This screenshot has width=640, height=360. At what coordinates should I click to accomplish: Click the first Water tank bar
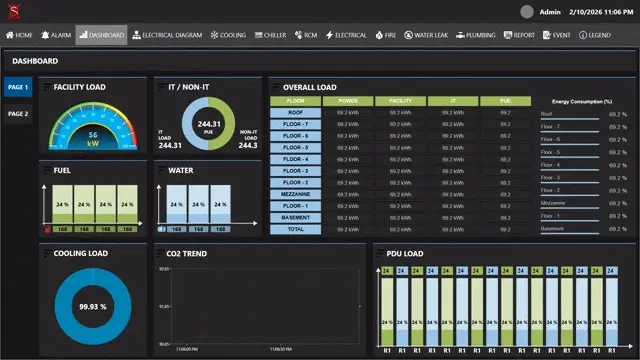(177, 204)
